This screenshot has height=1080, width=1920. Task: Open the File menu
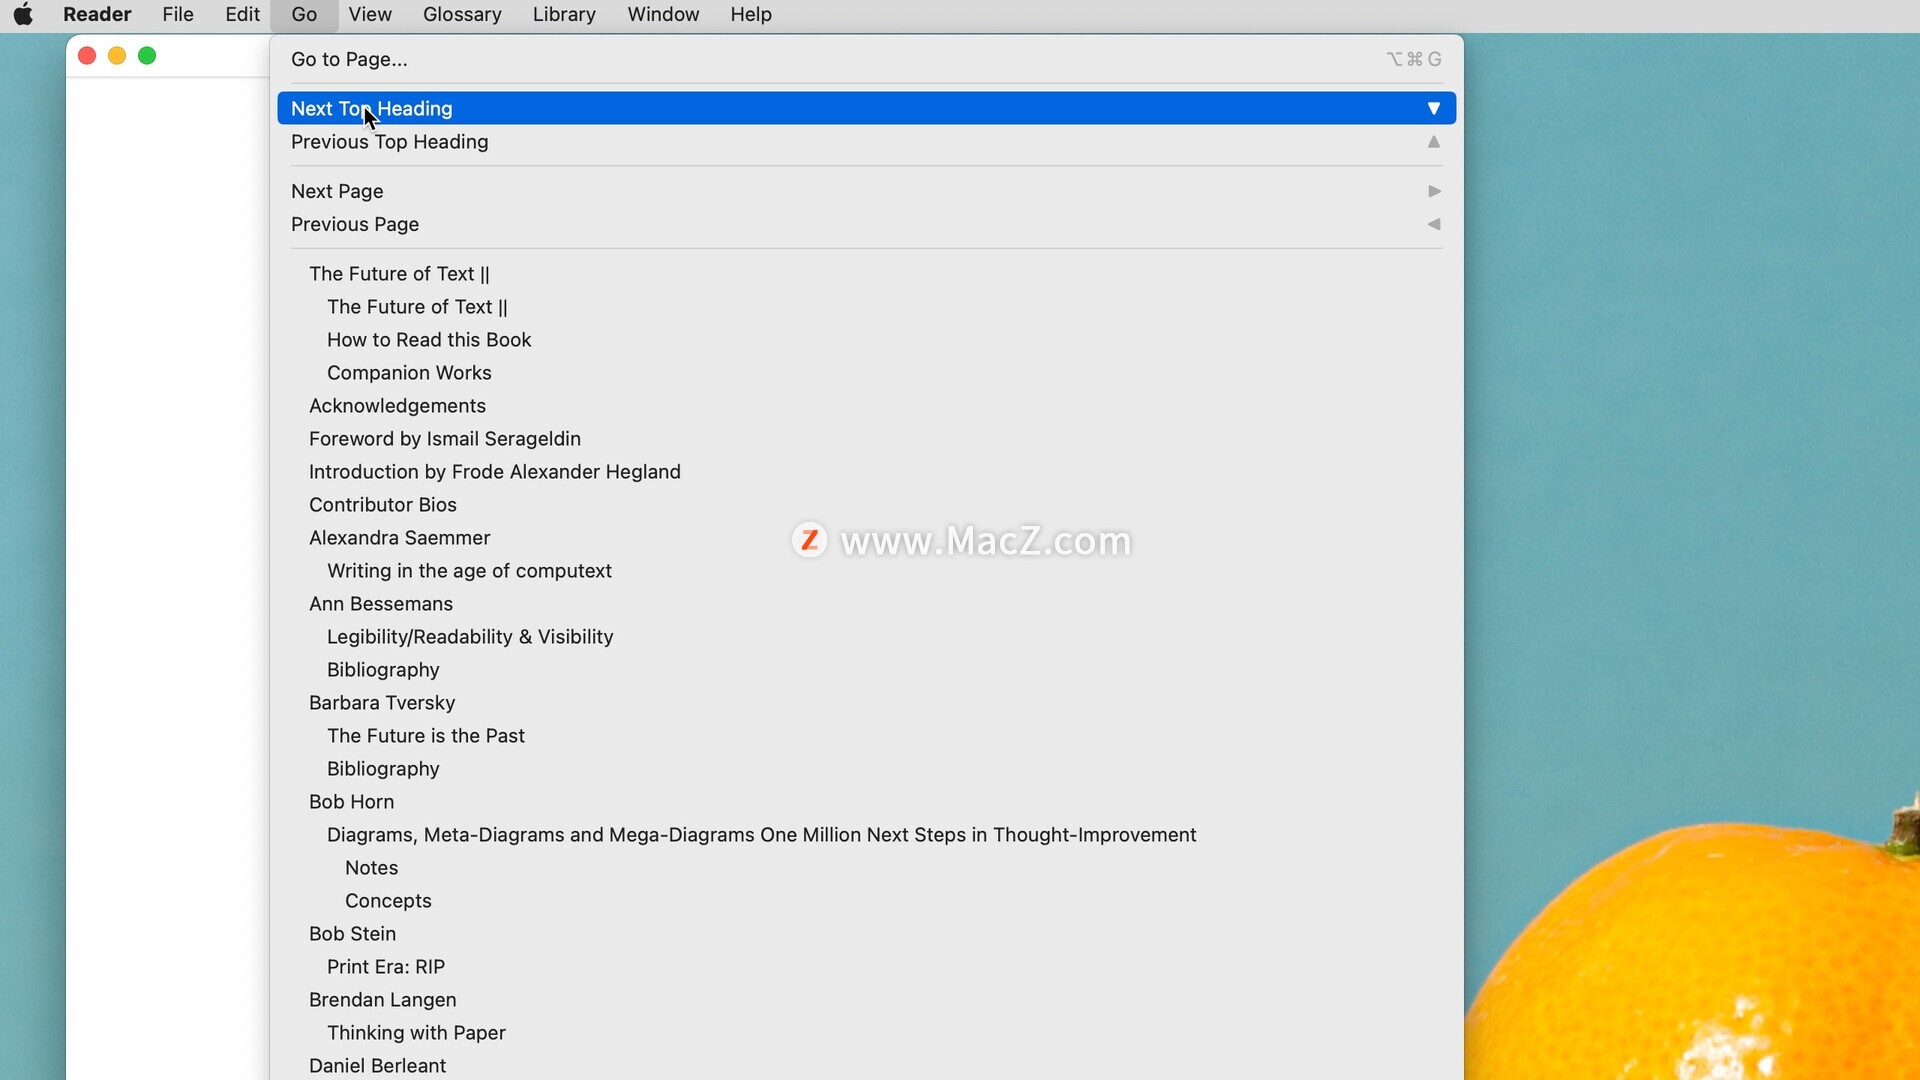178,15
